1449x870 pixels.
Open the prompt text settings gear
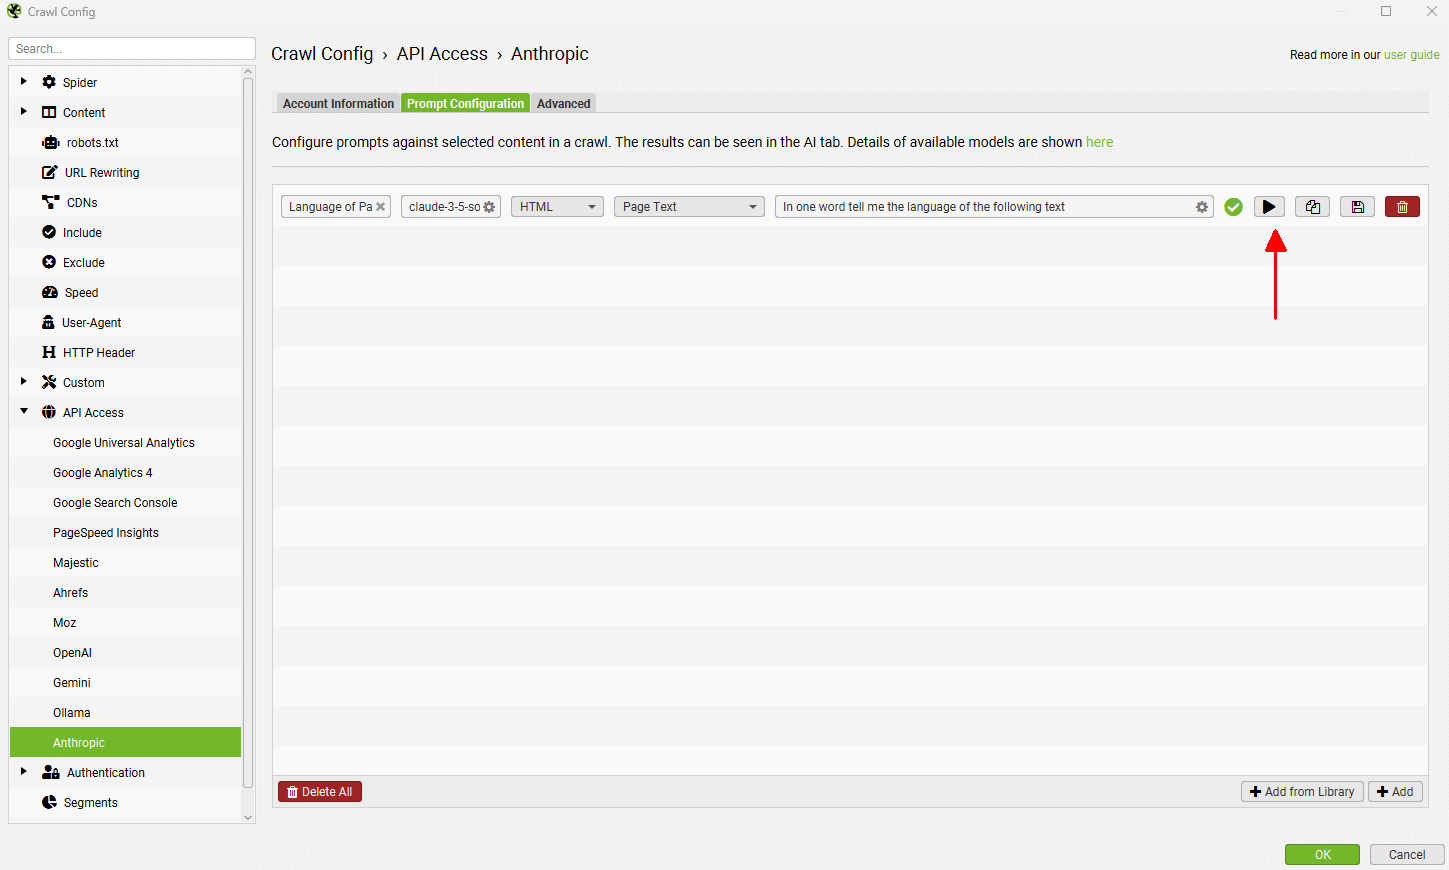[1202, 207]
